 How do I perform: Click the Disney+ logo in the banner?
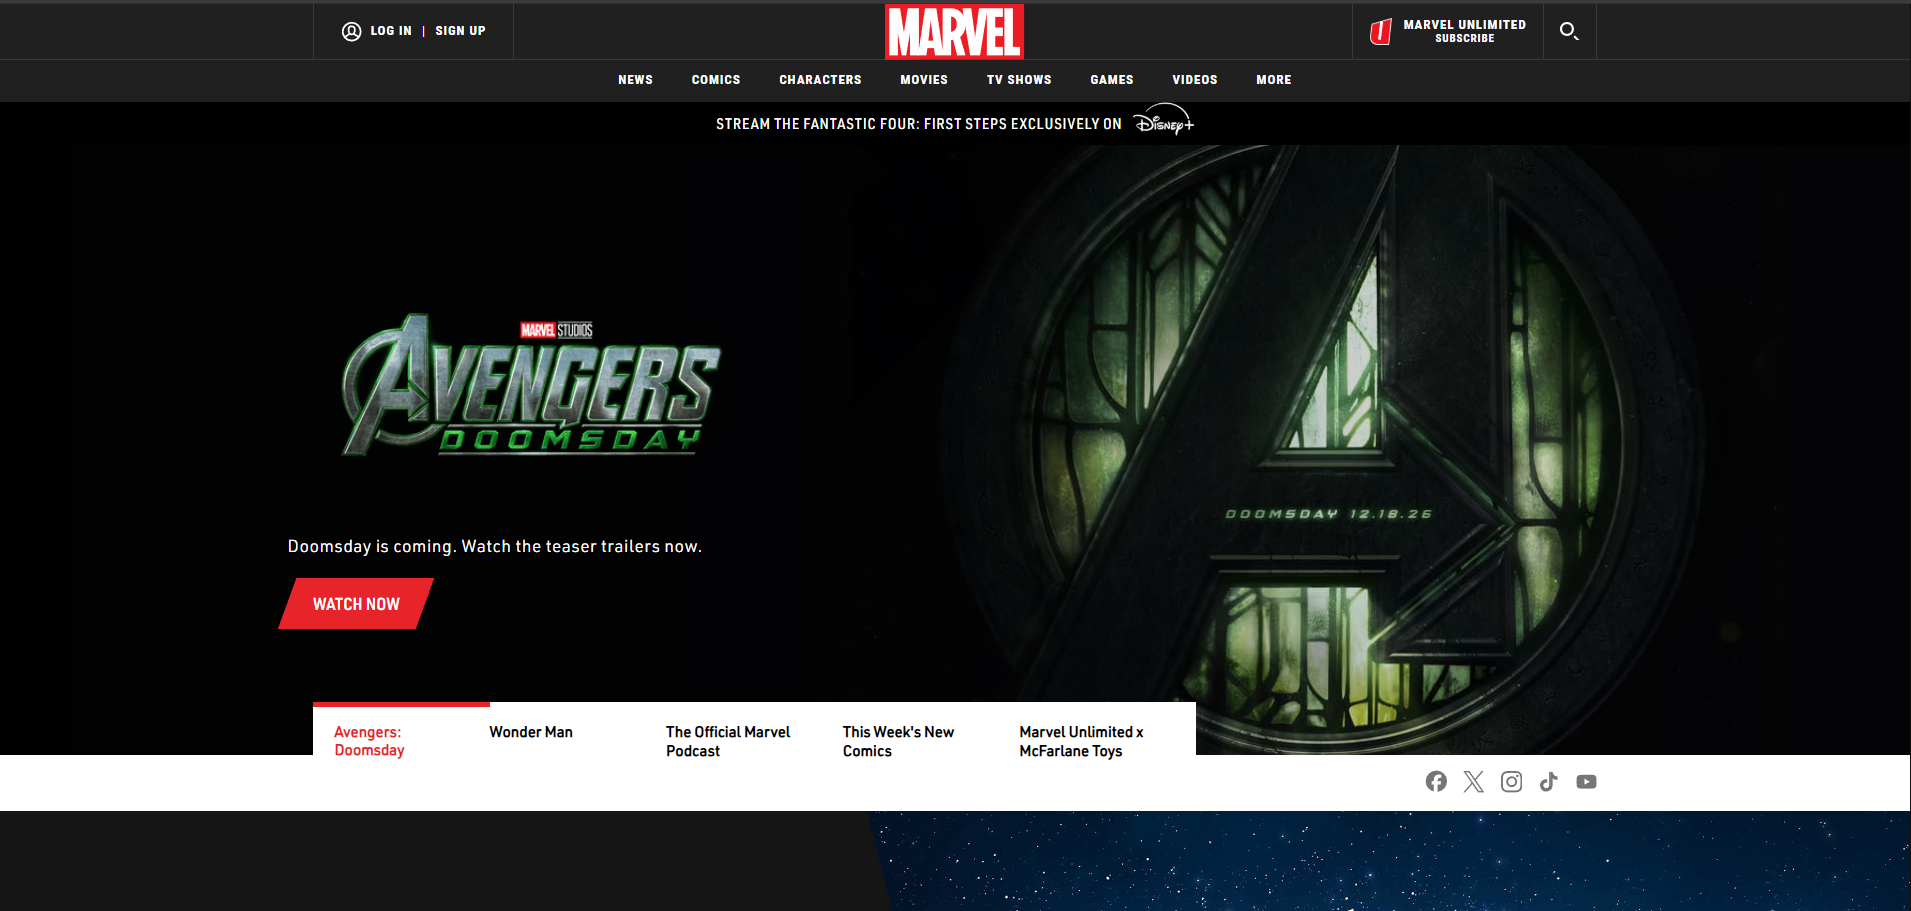click(x=1163, y=122)
